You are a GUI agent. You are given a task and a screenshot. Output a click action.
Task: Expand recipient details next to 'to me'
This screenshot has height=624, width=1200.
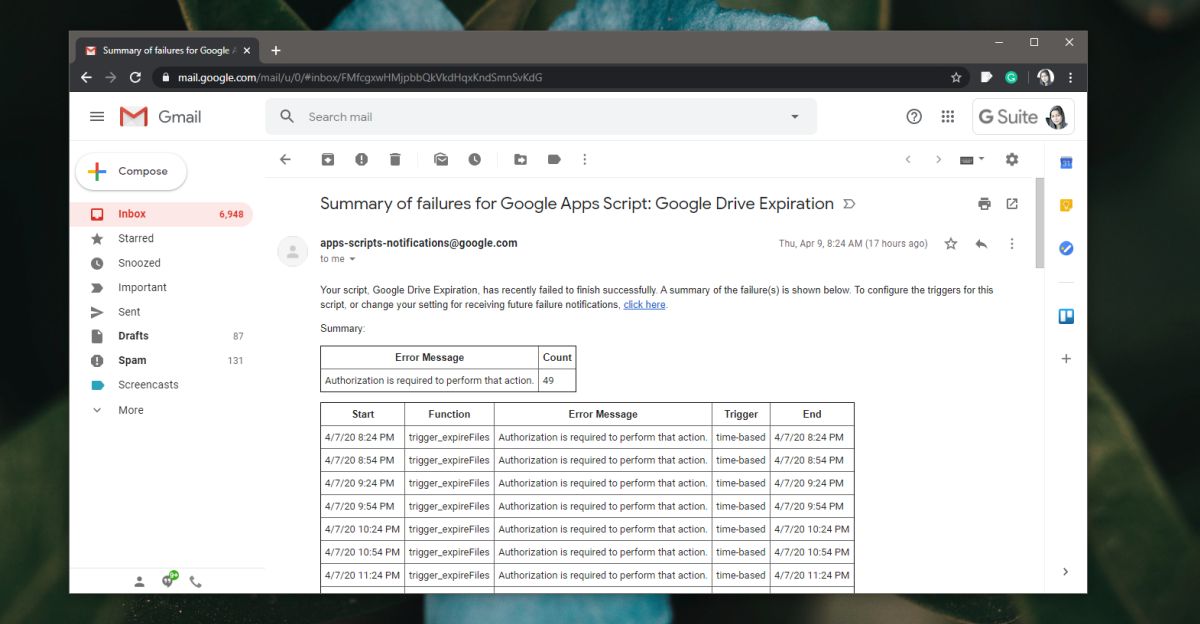click(x=352, y=259)
